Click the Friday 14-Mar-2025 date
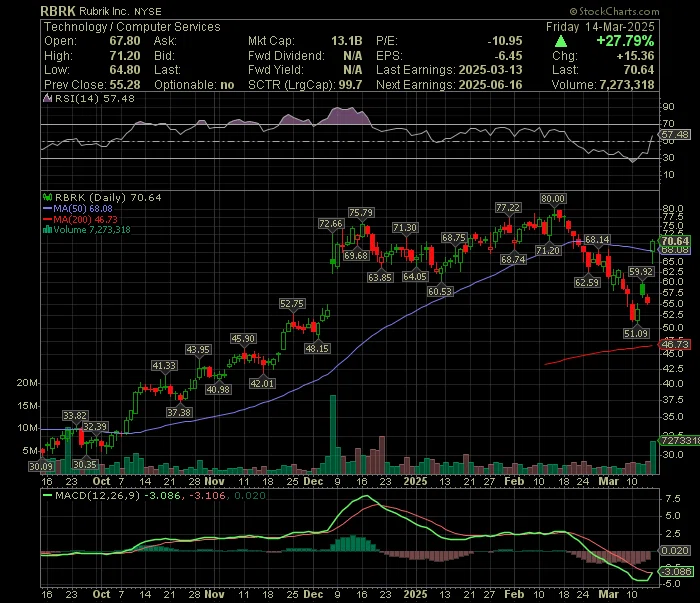The height and width of the screenshot is (603, 700). click(600, 27)
